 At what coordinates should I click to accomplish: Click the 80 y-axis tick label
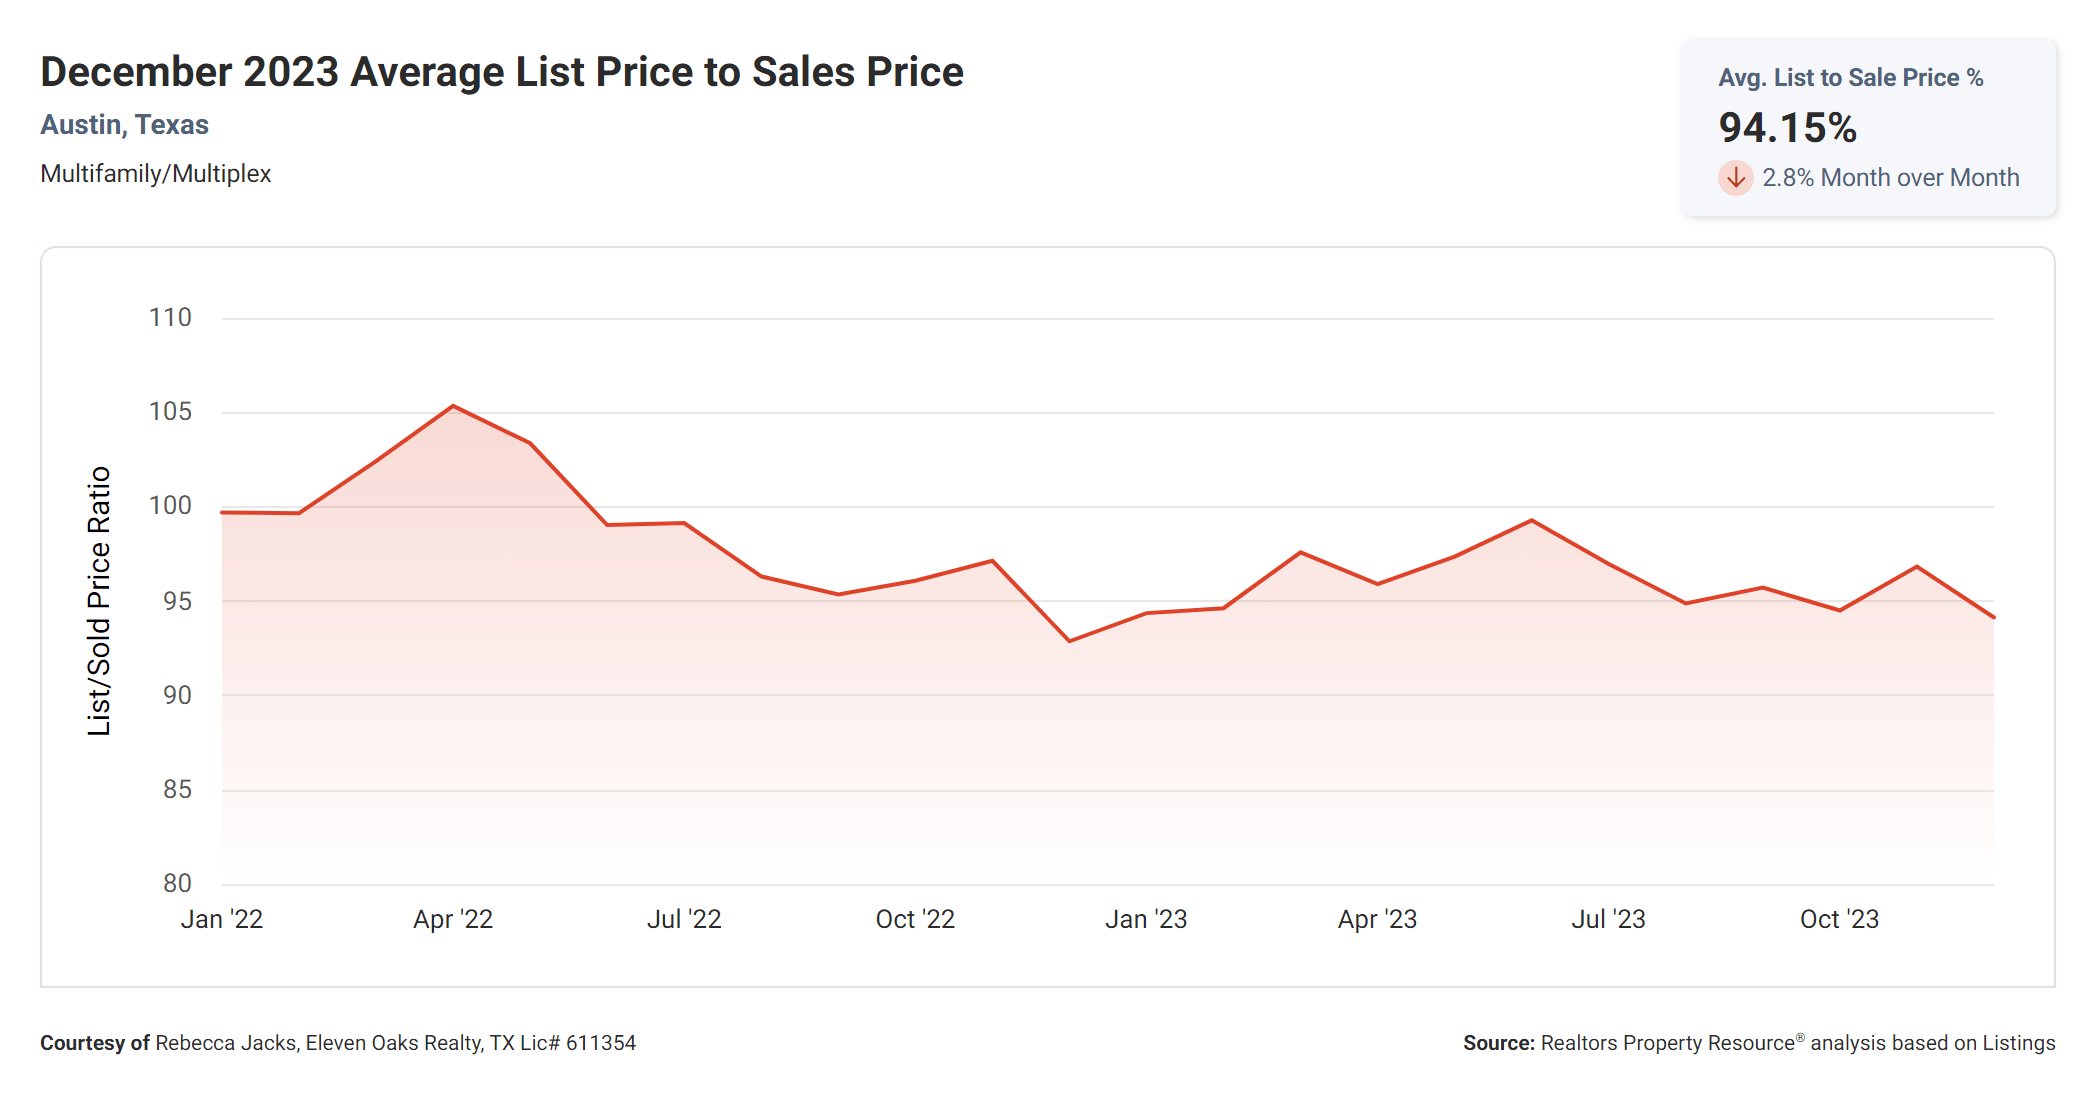[177, 883]
